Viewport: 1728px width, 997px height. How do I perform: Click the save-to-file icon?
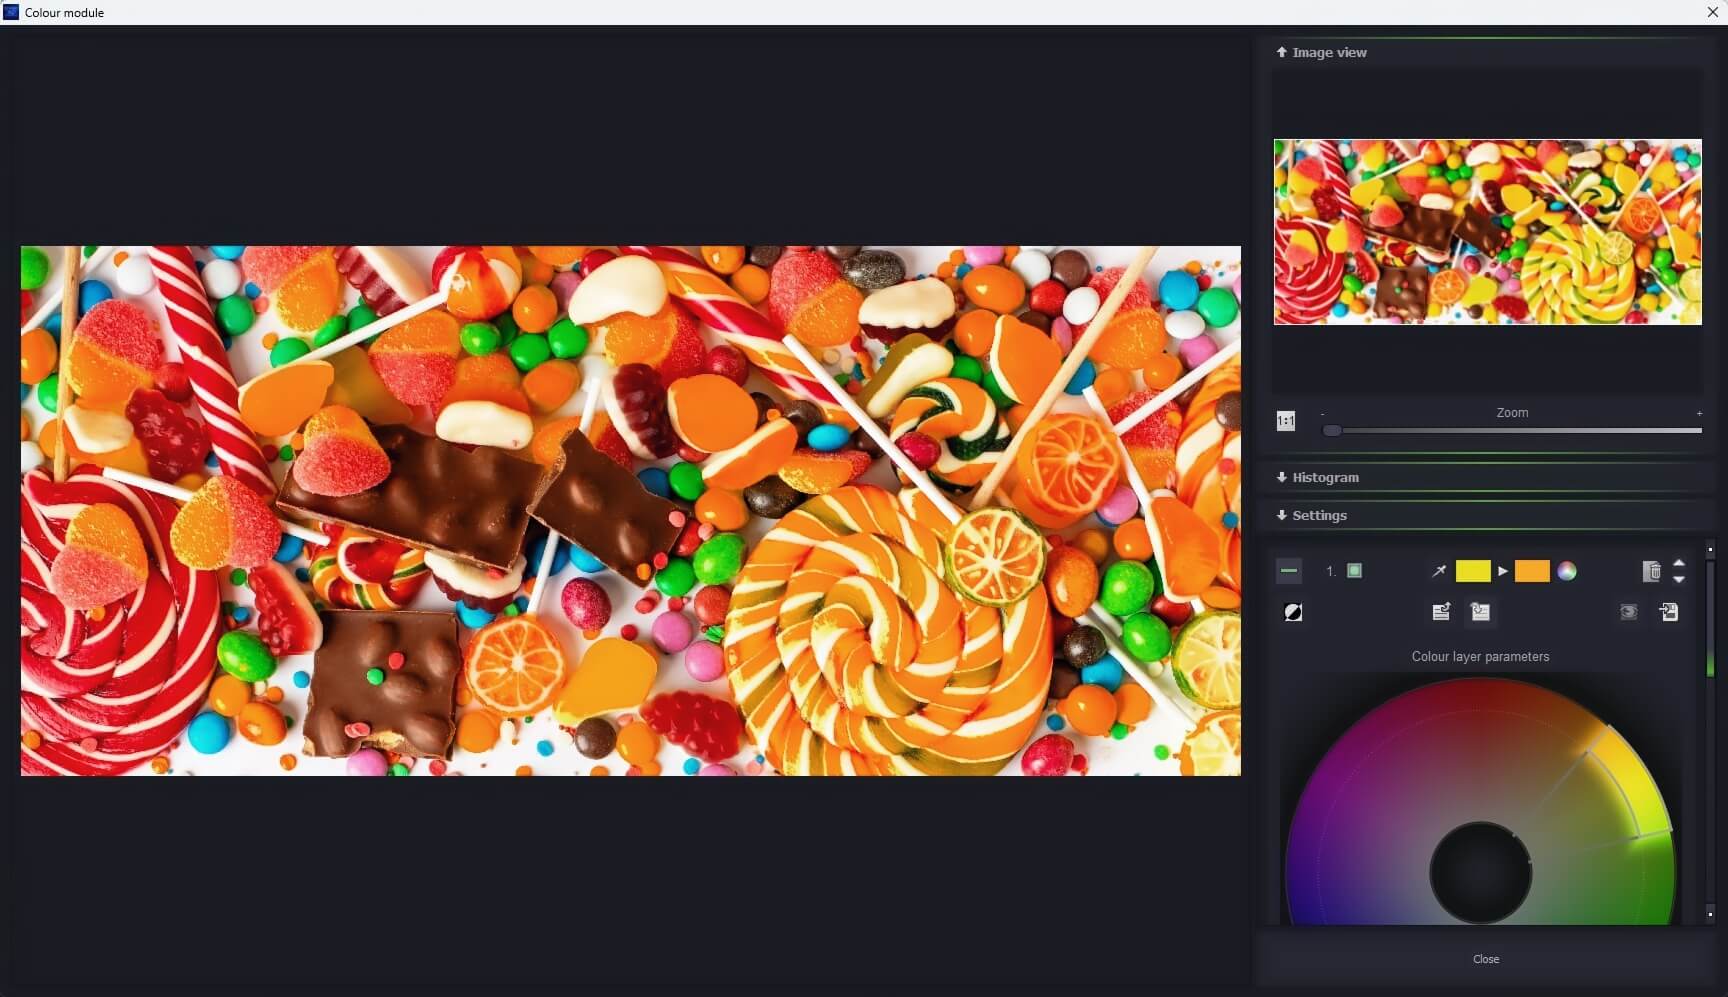point(1670,611)
